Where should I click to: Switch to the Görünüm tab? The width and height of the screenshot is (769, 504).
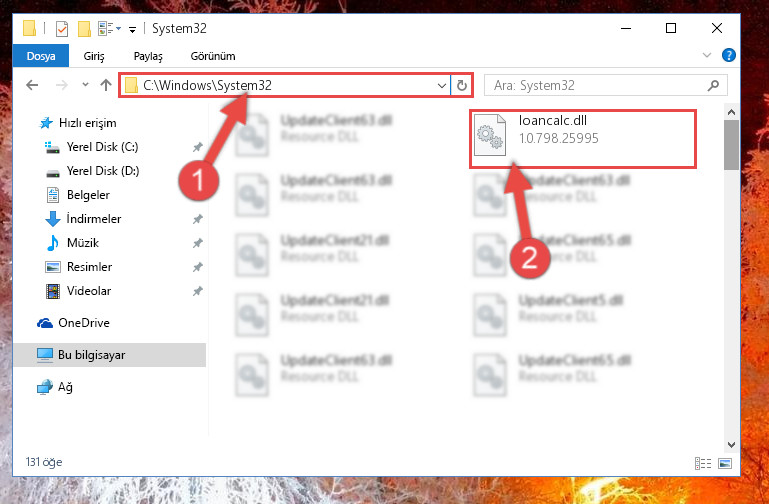[213, 56]
